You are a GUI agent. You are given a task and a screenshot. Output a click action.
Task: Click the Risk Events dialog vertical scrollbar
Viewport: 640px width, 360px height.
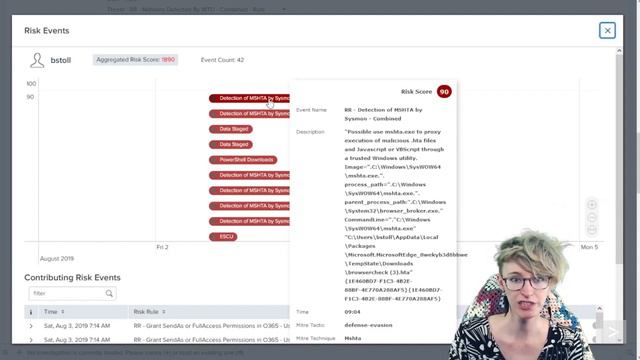point(619,159)
